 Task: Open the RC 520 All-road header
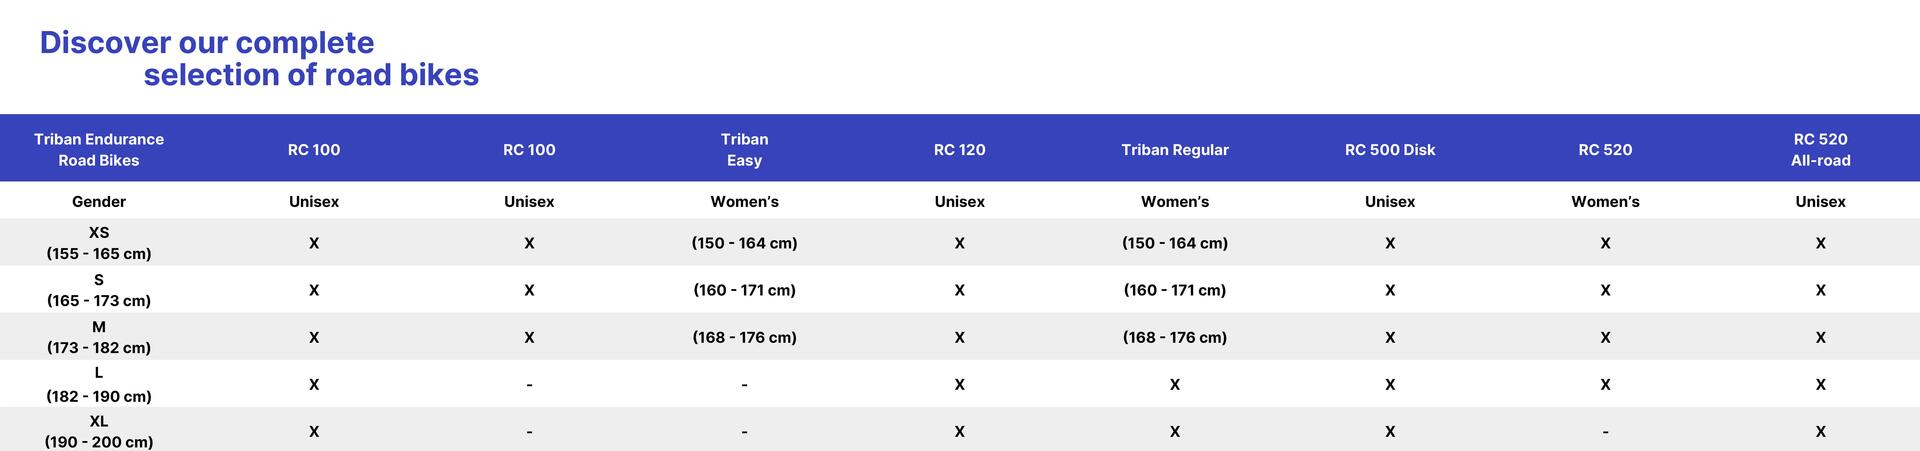1820,150
